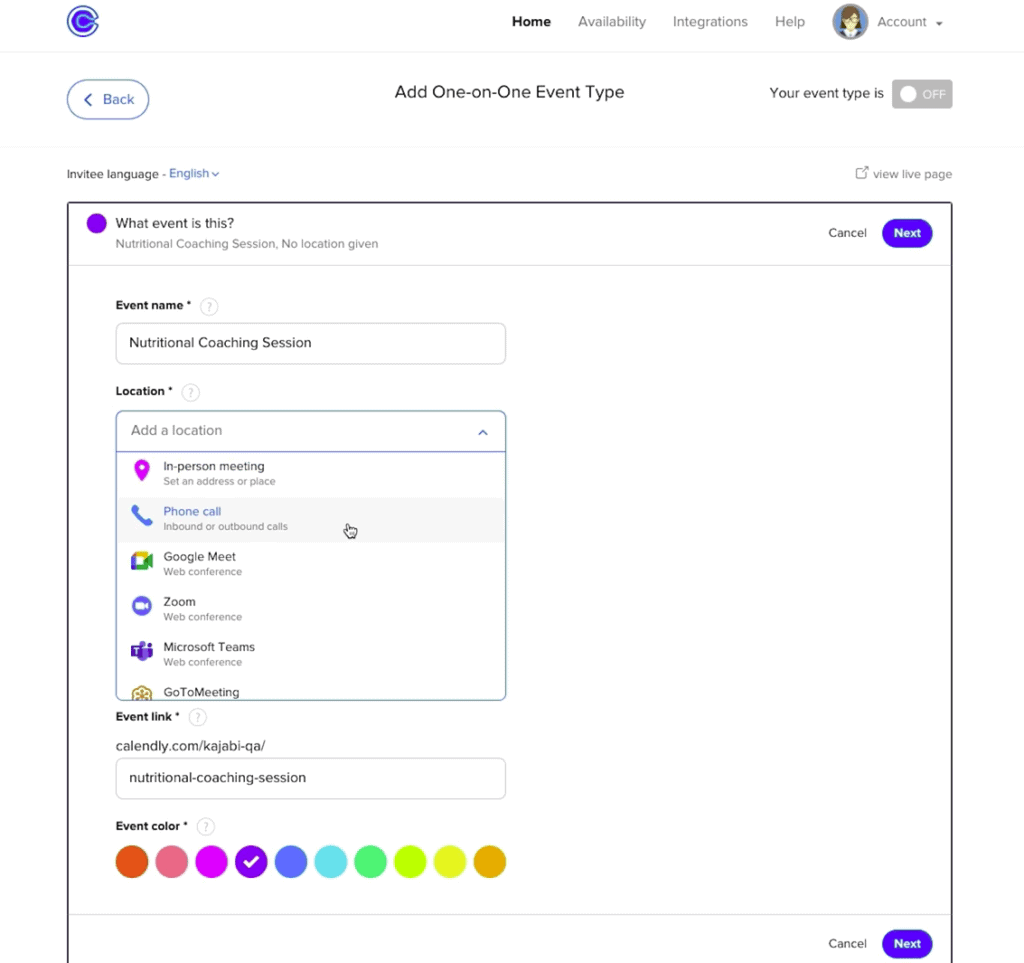Open the Availability tab
Image resolution: width=1024 pixels, height=963 pixels.
pos(612,22)
